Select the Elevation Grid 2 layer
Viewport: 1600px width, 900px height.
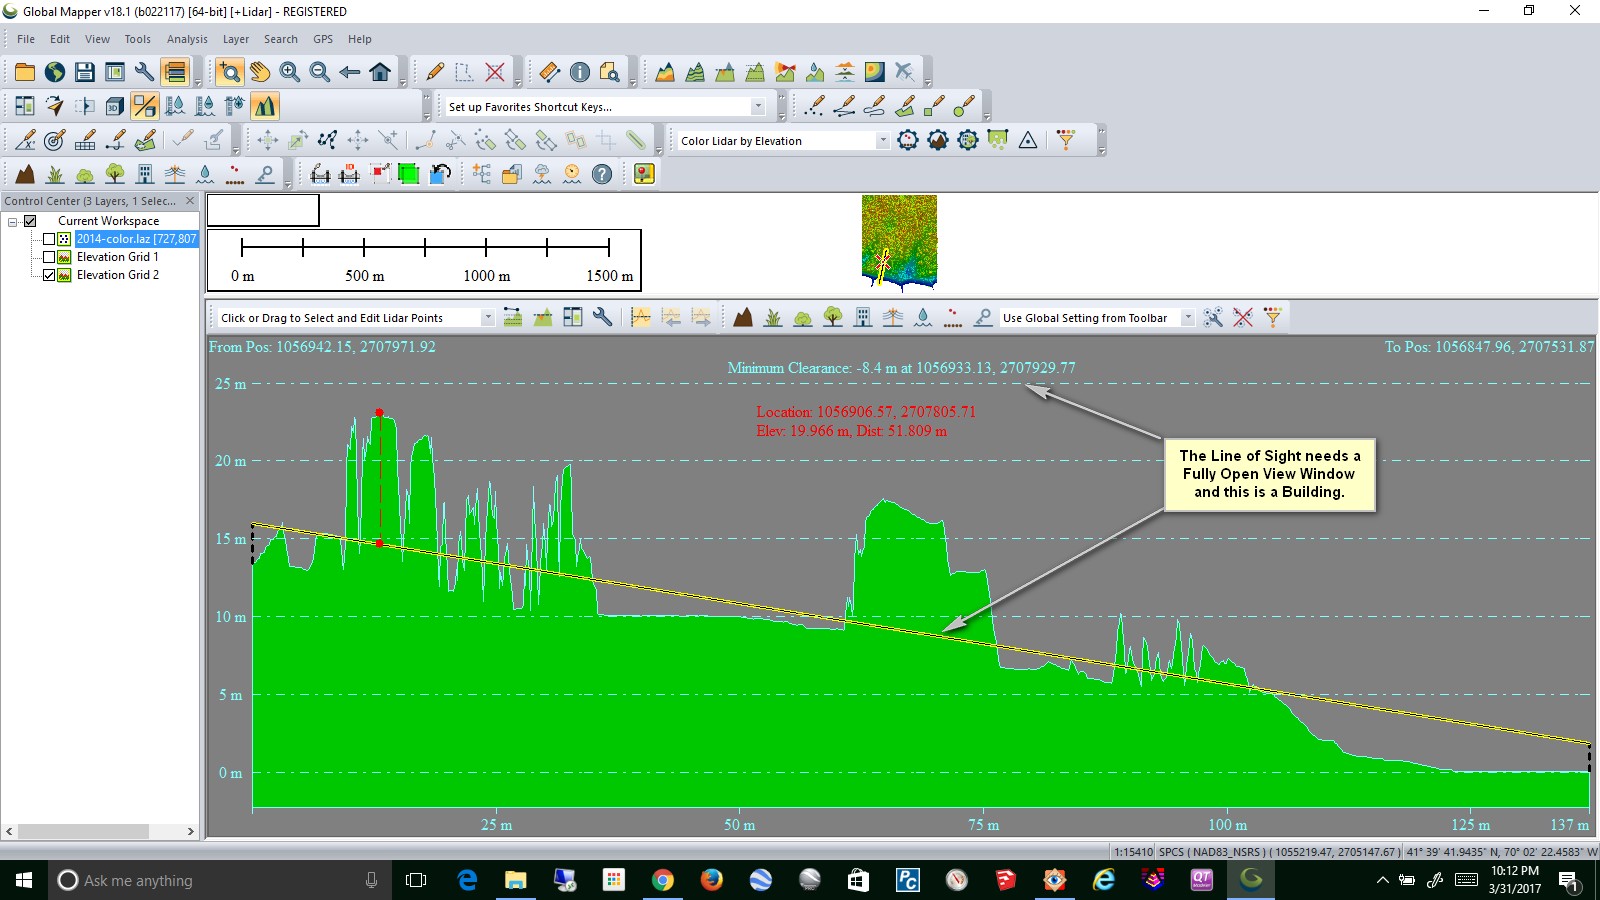(x=118, y=275)
